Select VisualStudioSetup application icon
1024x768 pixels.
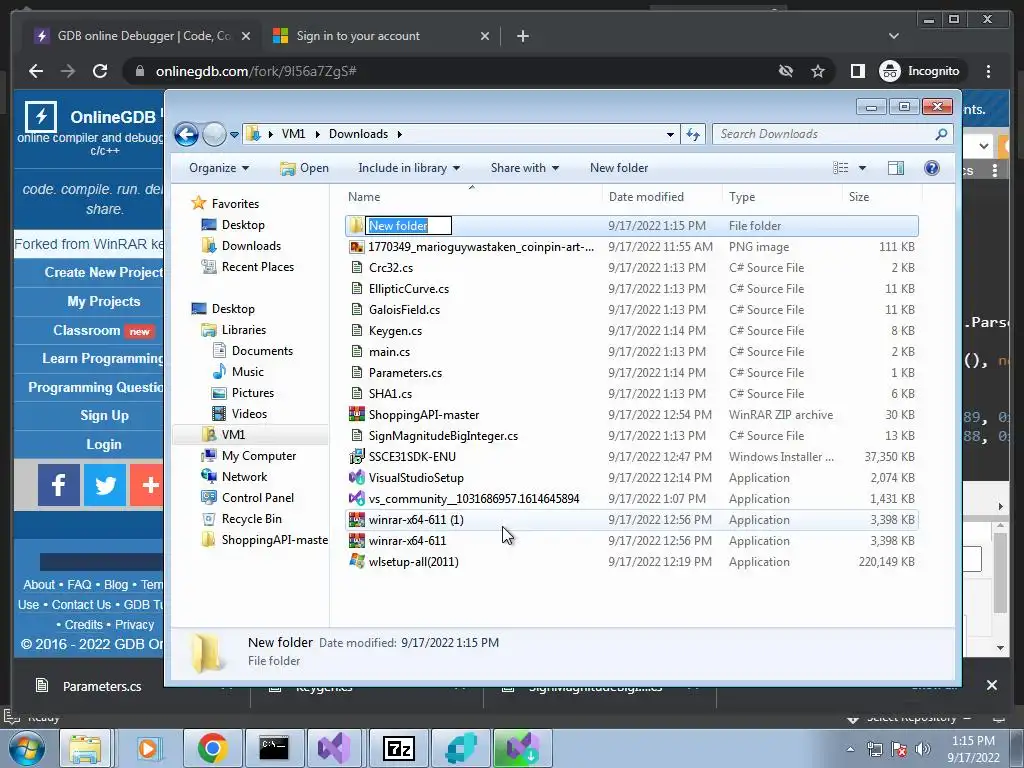tap(357, 477)
